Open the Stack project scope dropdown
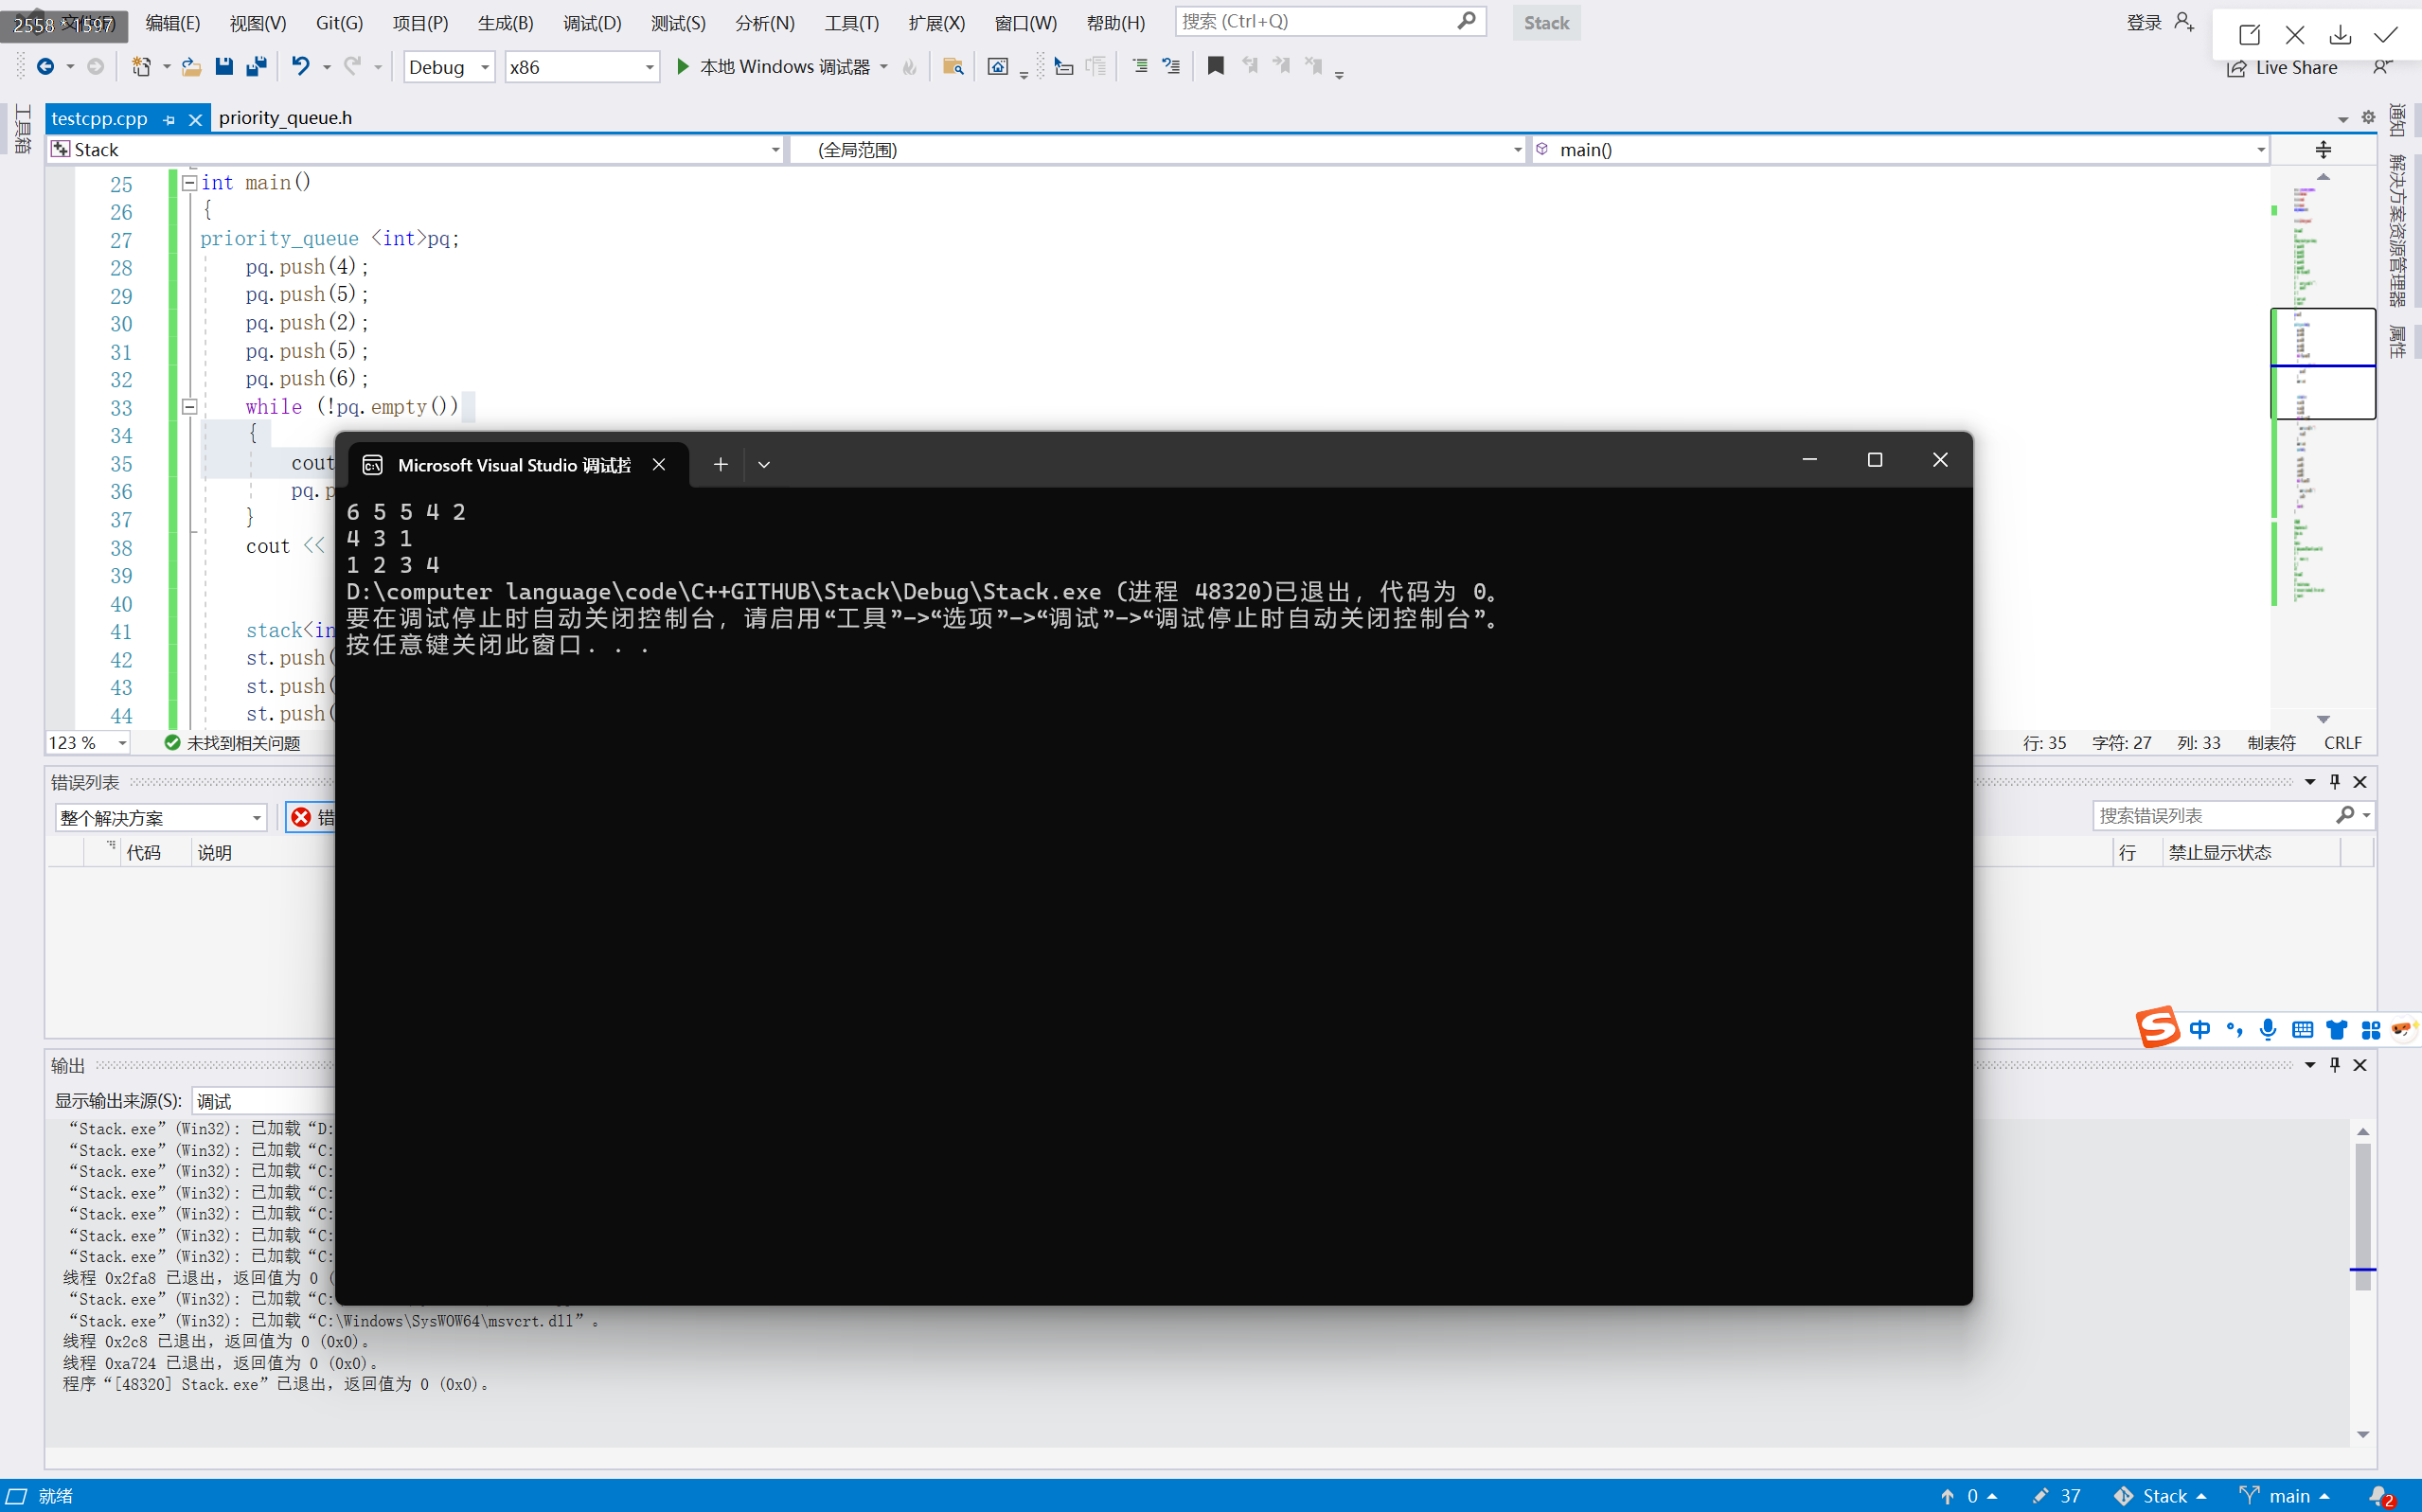The height and width of the screenshot is (1512, 2422). point(416,149)
